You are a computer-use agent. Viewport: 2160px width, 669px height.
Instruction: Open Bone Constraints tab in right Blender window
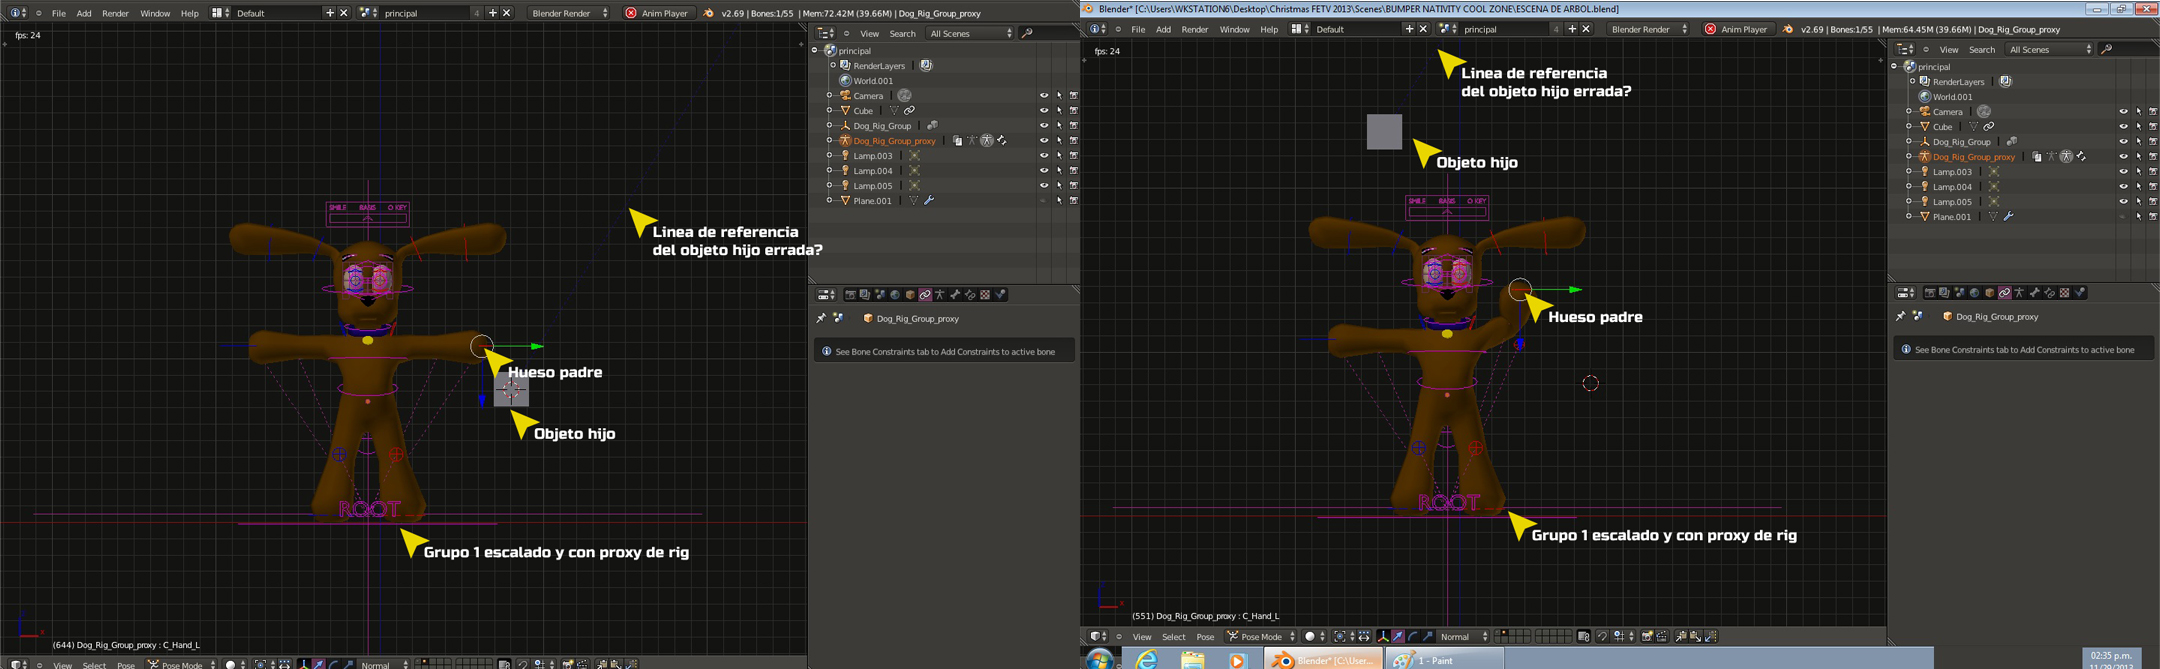pos(2050,293)
